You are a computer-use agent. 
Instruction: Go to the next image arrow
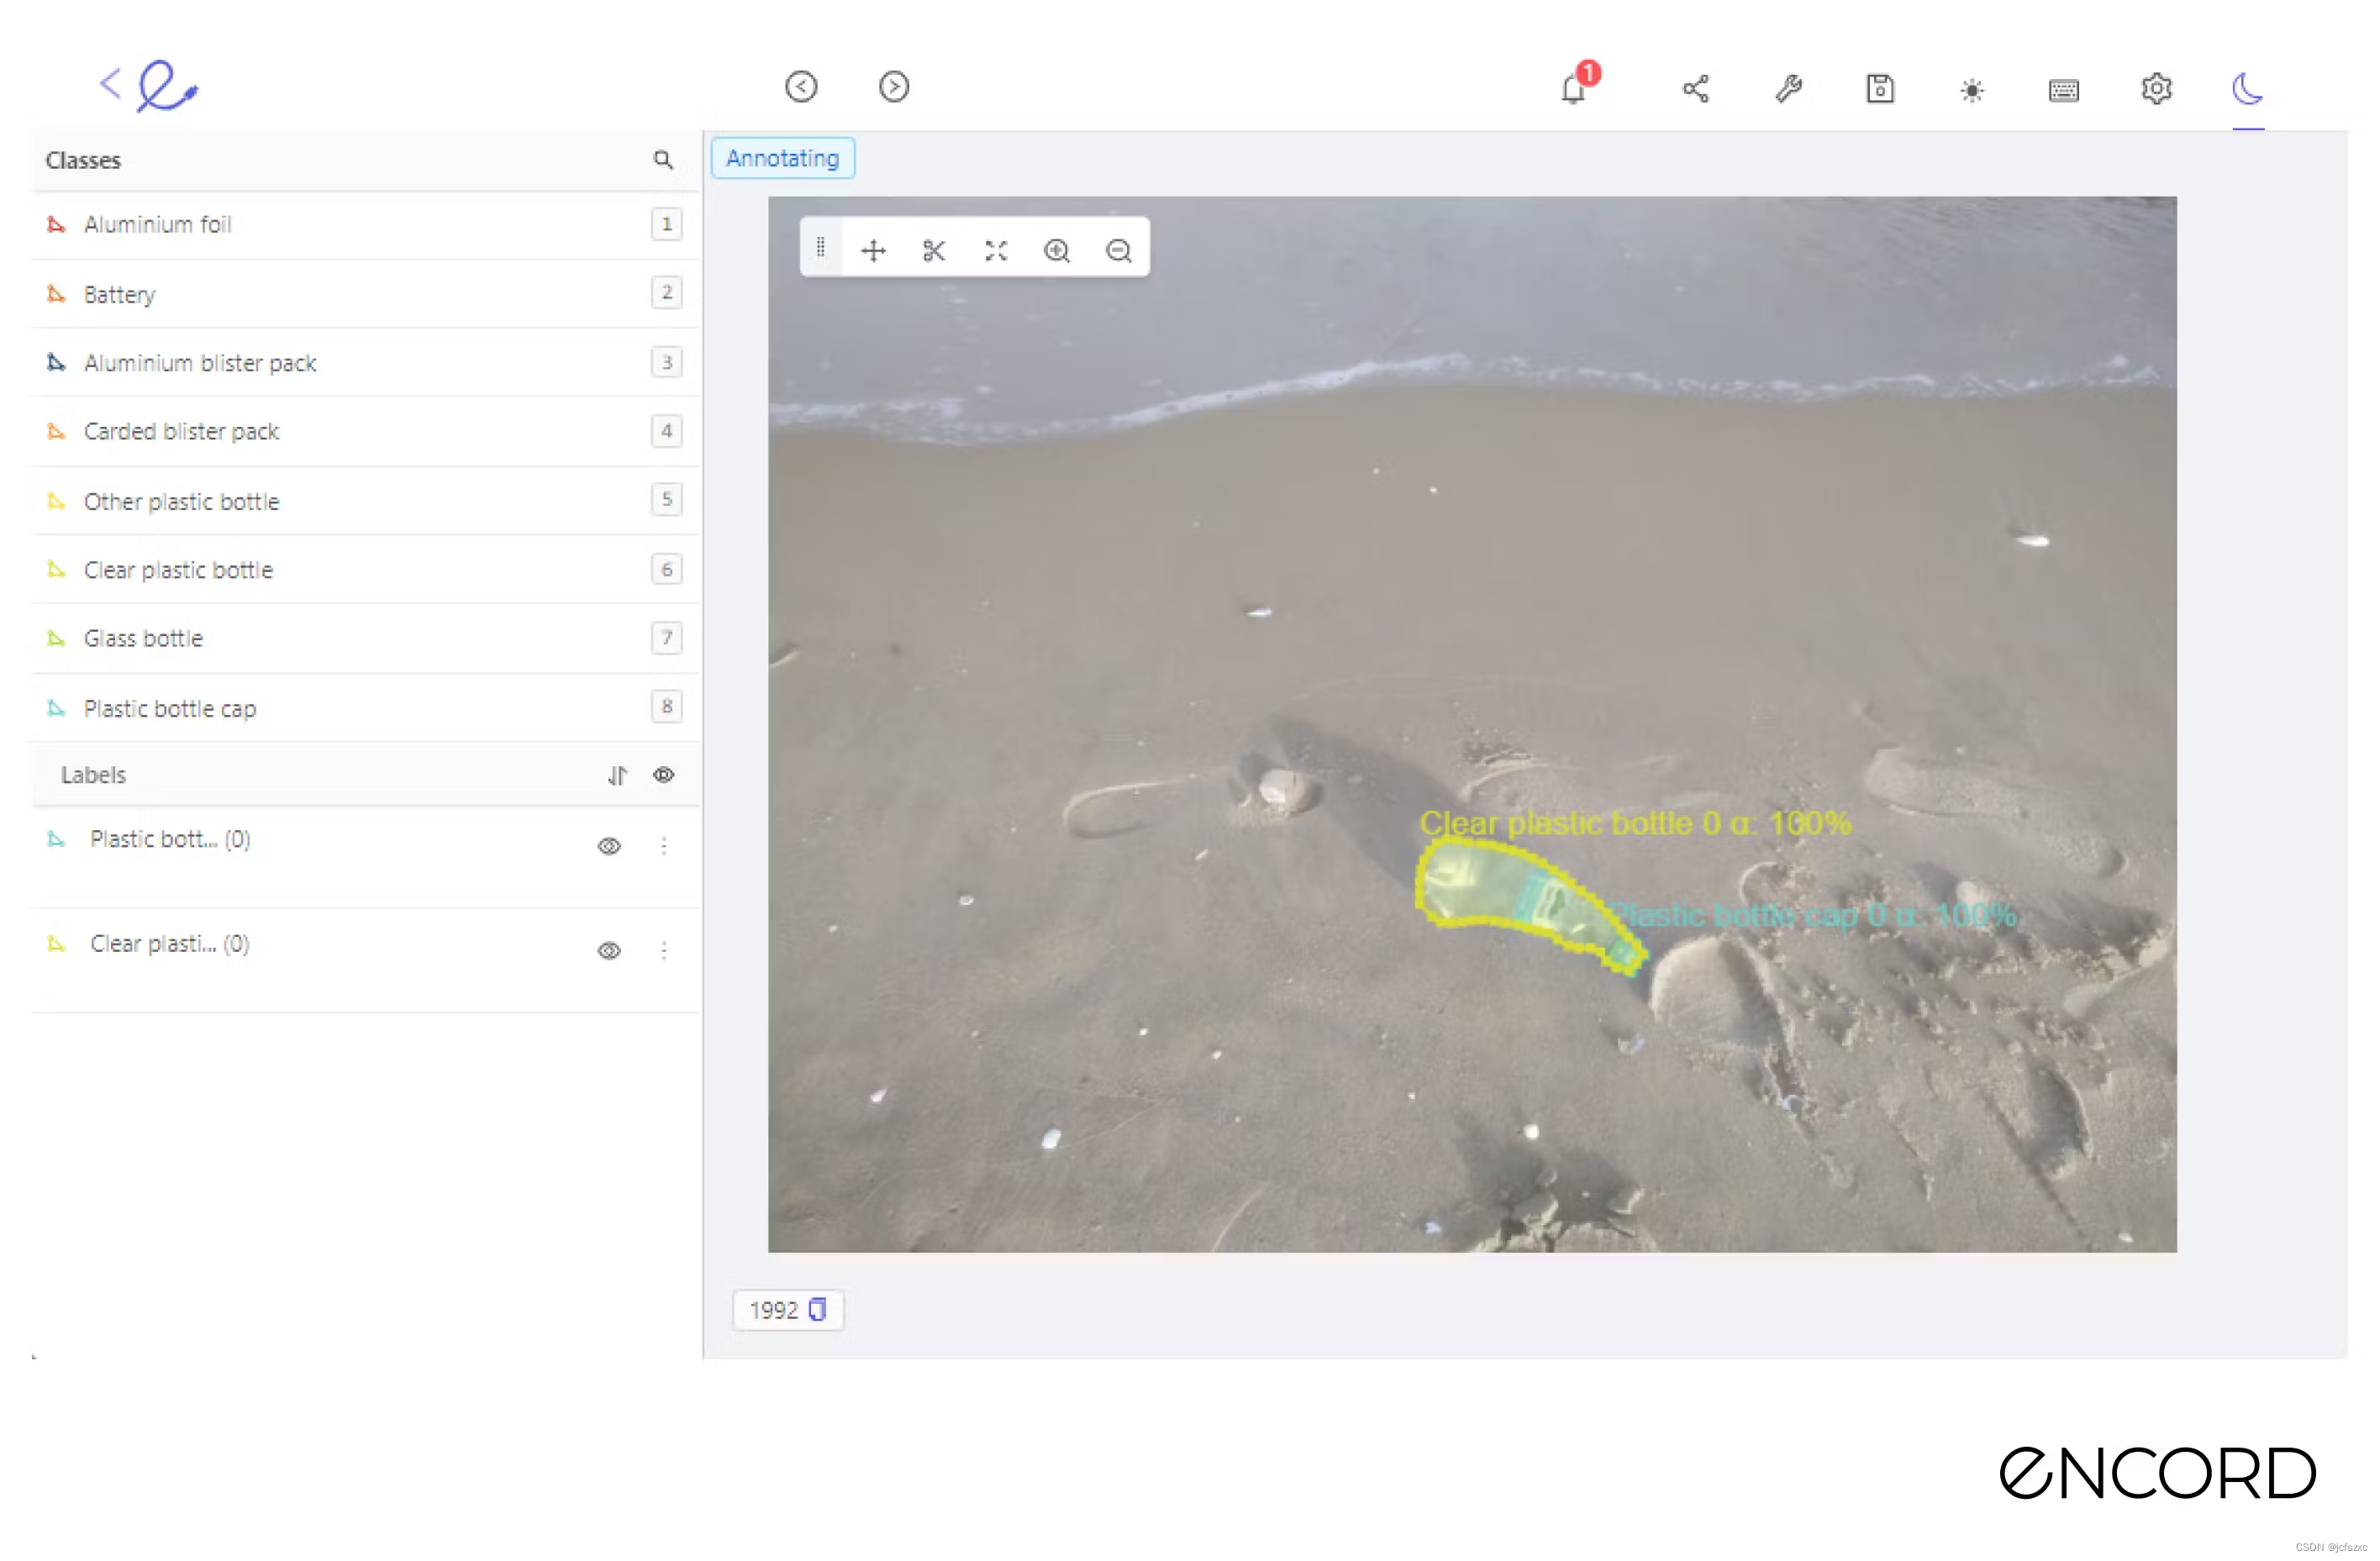pyautogui.click(x=894, y=87)
